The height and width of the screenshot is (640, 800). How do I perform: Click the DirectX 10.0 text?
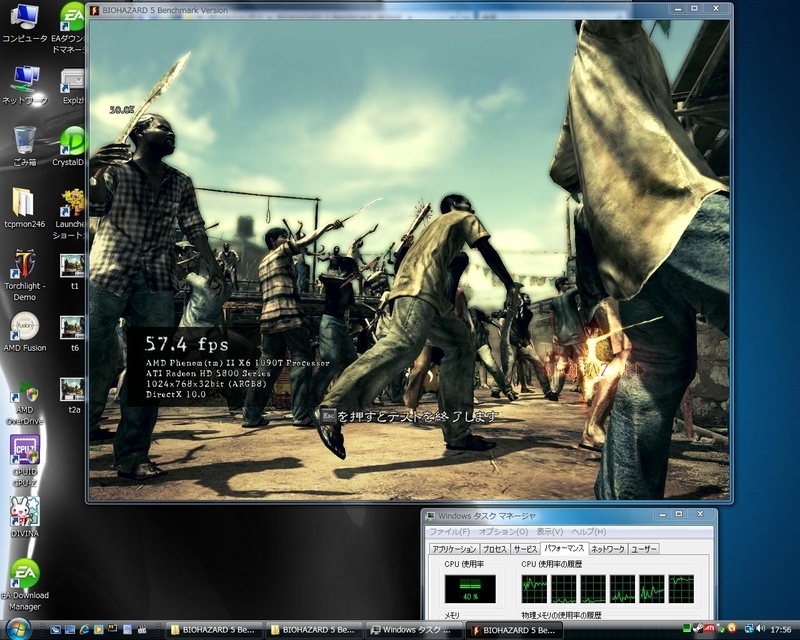pyautogui.click(x=176, y=395)
